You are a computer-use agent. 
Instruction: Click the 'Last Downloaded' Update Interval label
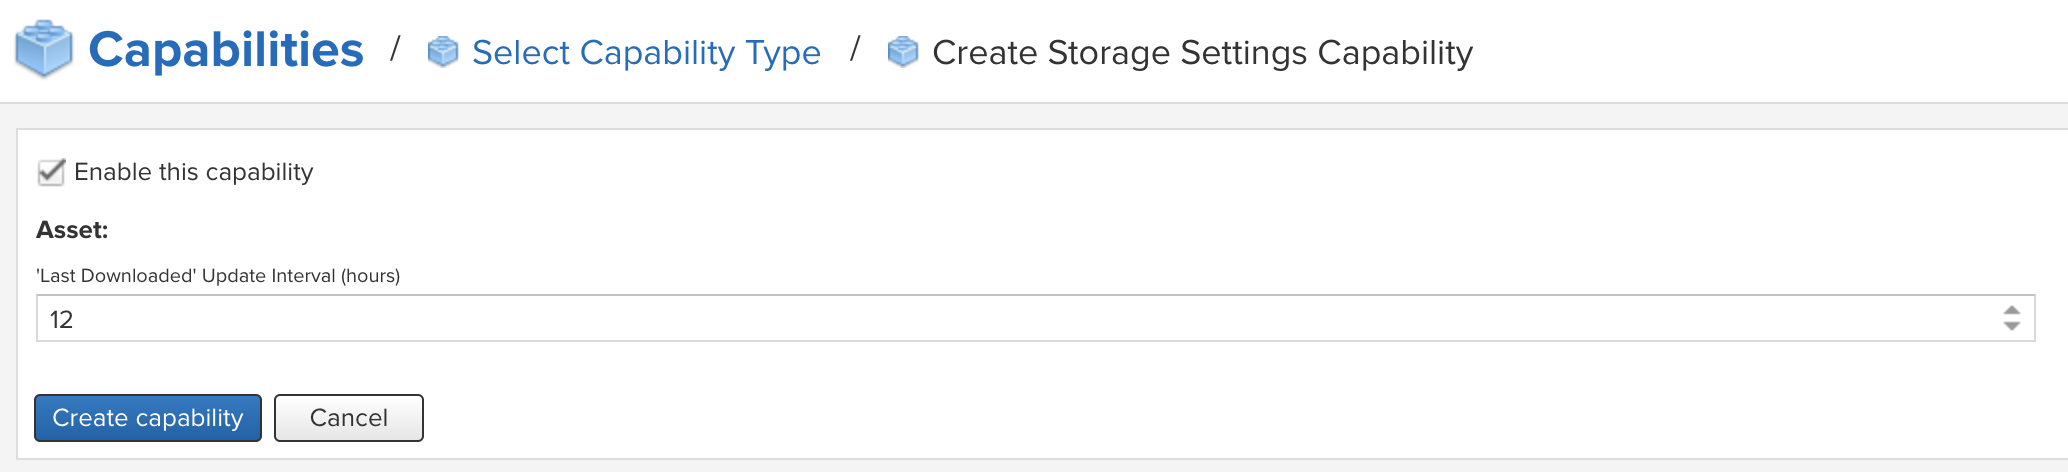pyautogui.click(x=218, y=276)
